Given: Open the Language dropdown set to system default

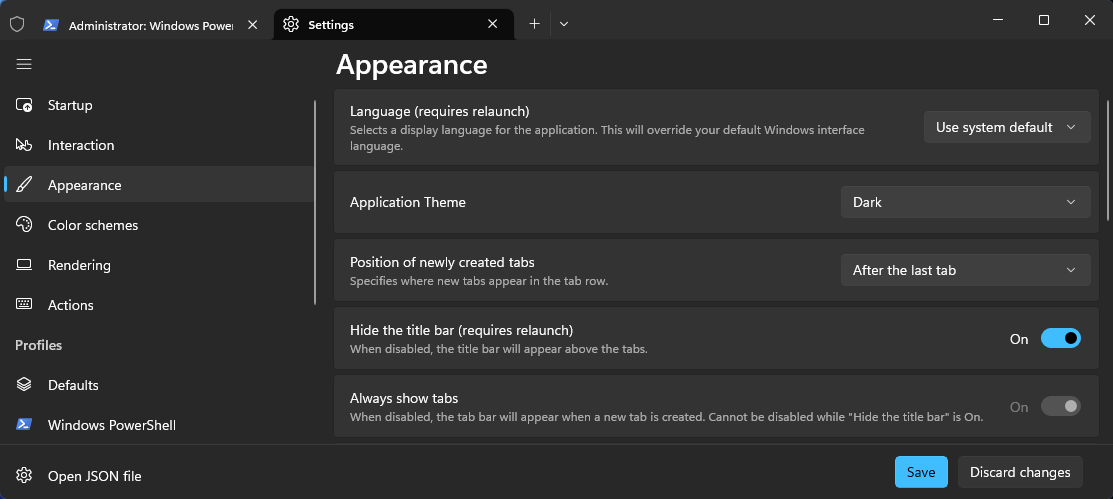Looking at the screenshot, I should [1007, 127].
